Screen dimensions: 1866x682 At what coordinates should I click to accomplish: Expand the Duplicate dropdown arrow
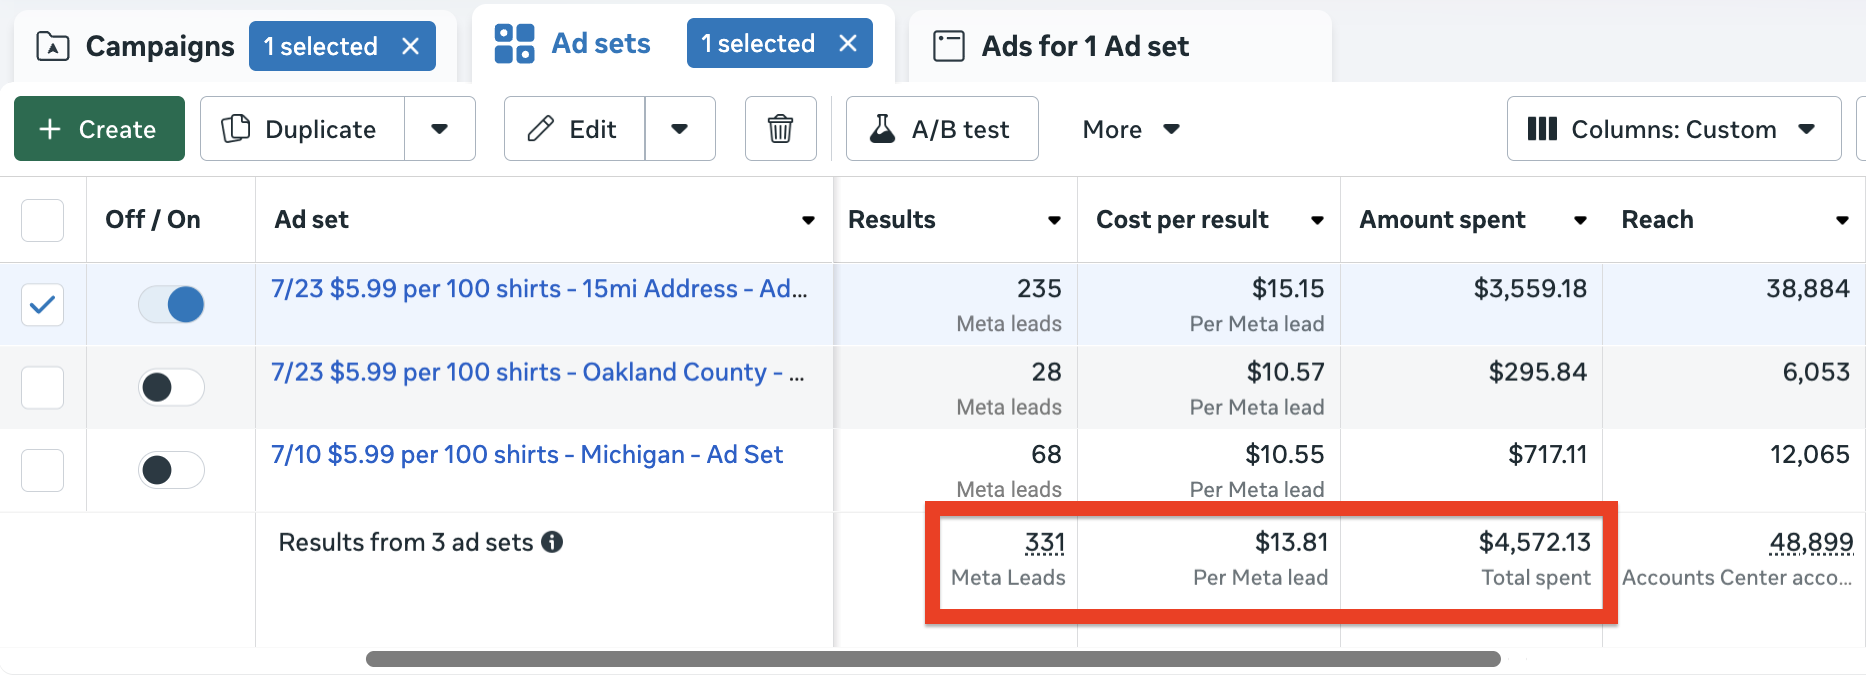[439, 129]
